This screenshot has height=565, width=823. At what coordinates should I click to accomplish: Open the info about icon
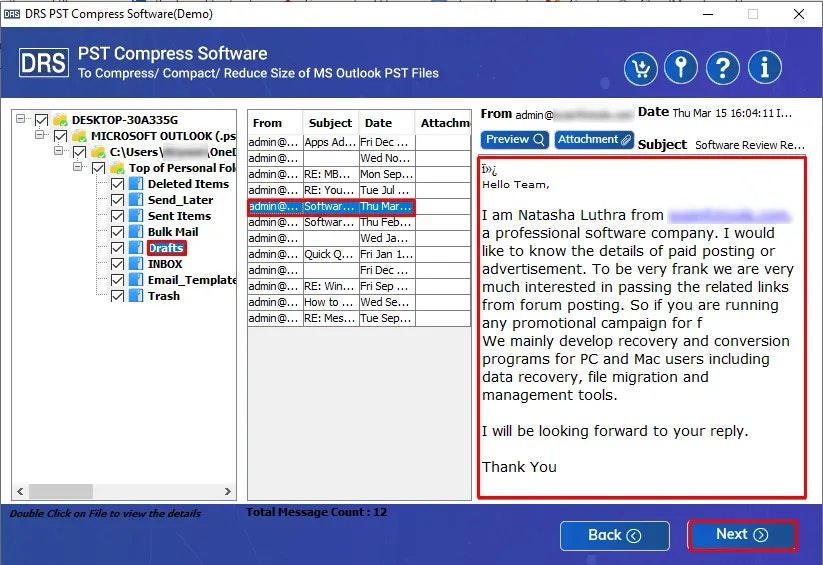point(764,68)
